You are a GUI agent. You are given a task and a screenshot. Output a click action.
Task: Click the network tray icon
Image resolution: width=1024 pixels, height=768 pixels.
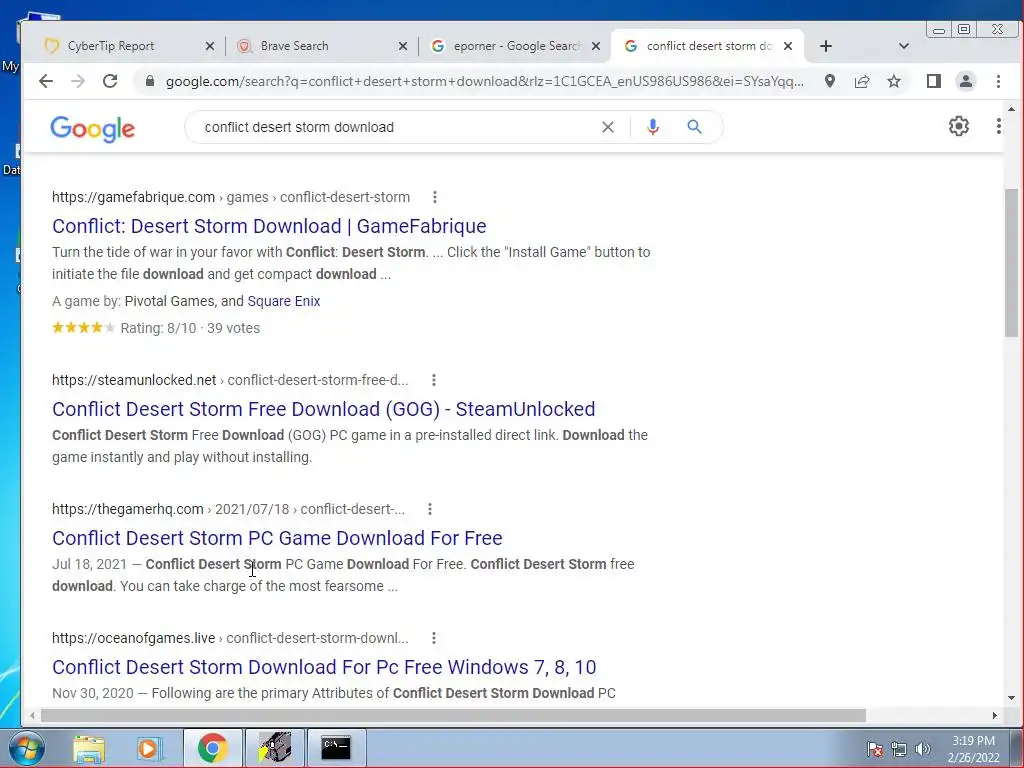(x=899, y=749)
